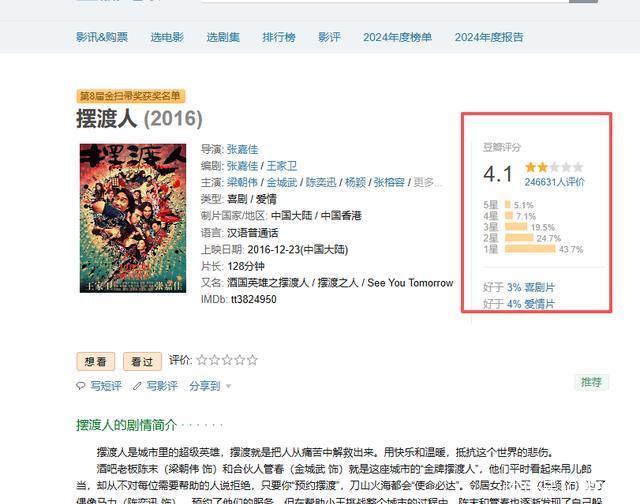Click the speech bubble icon by 写短评
This screenshot has width=640, height=504.
click(x=81, y=386)
